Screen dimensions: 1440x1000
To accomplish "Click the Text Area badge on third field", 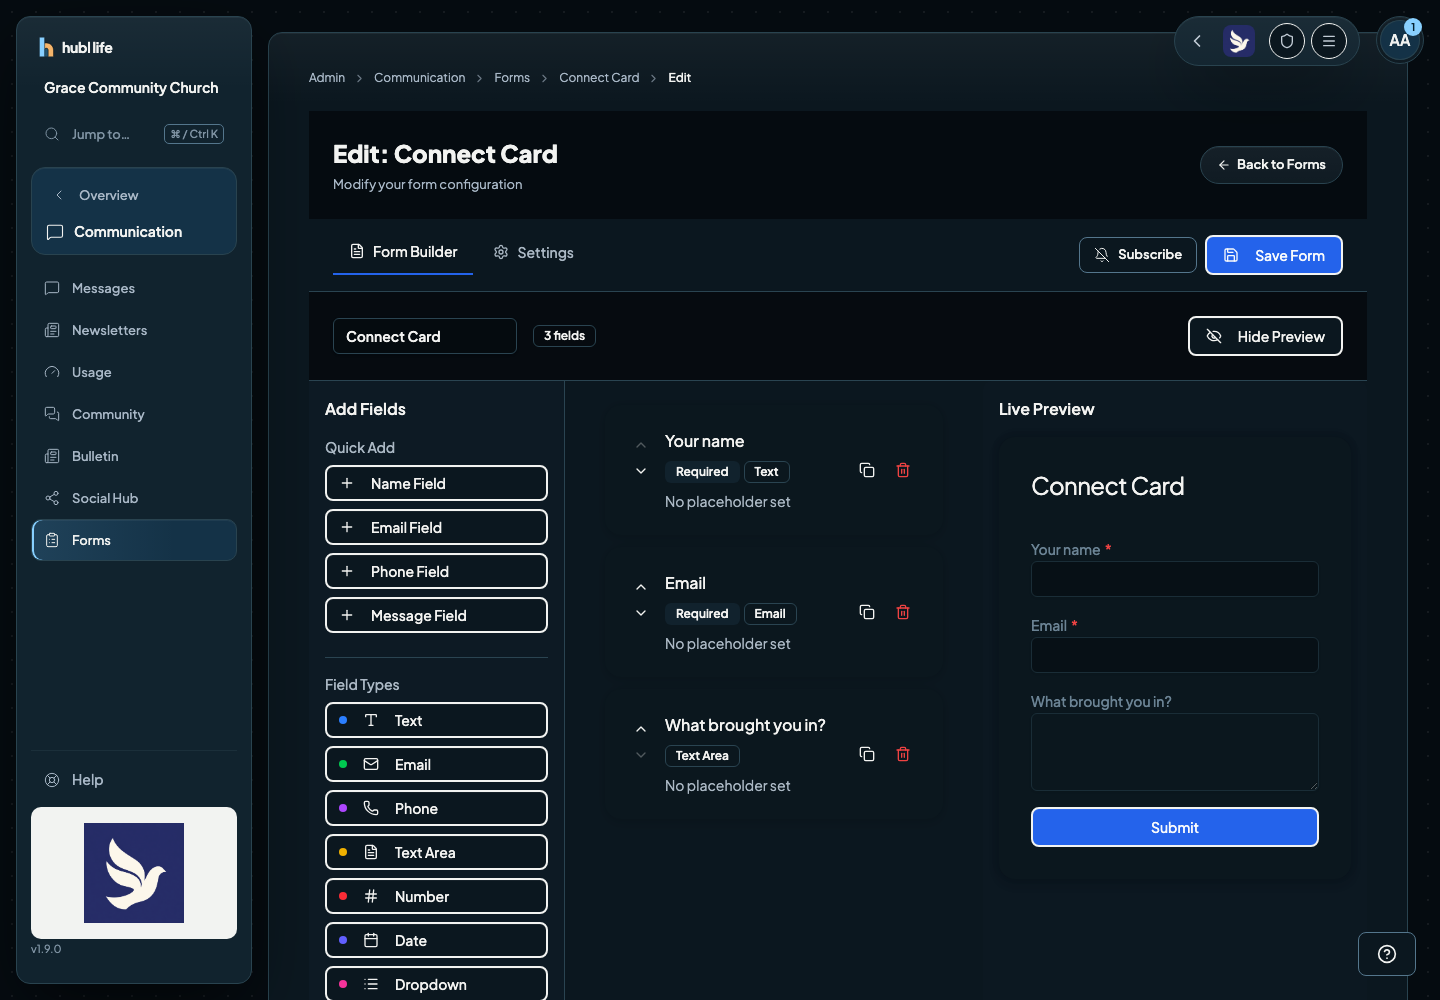I will 702,756.
